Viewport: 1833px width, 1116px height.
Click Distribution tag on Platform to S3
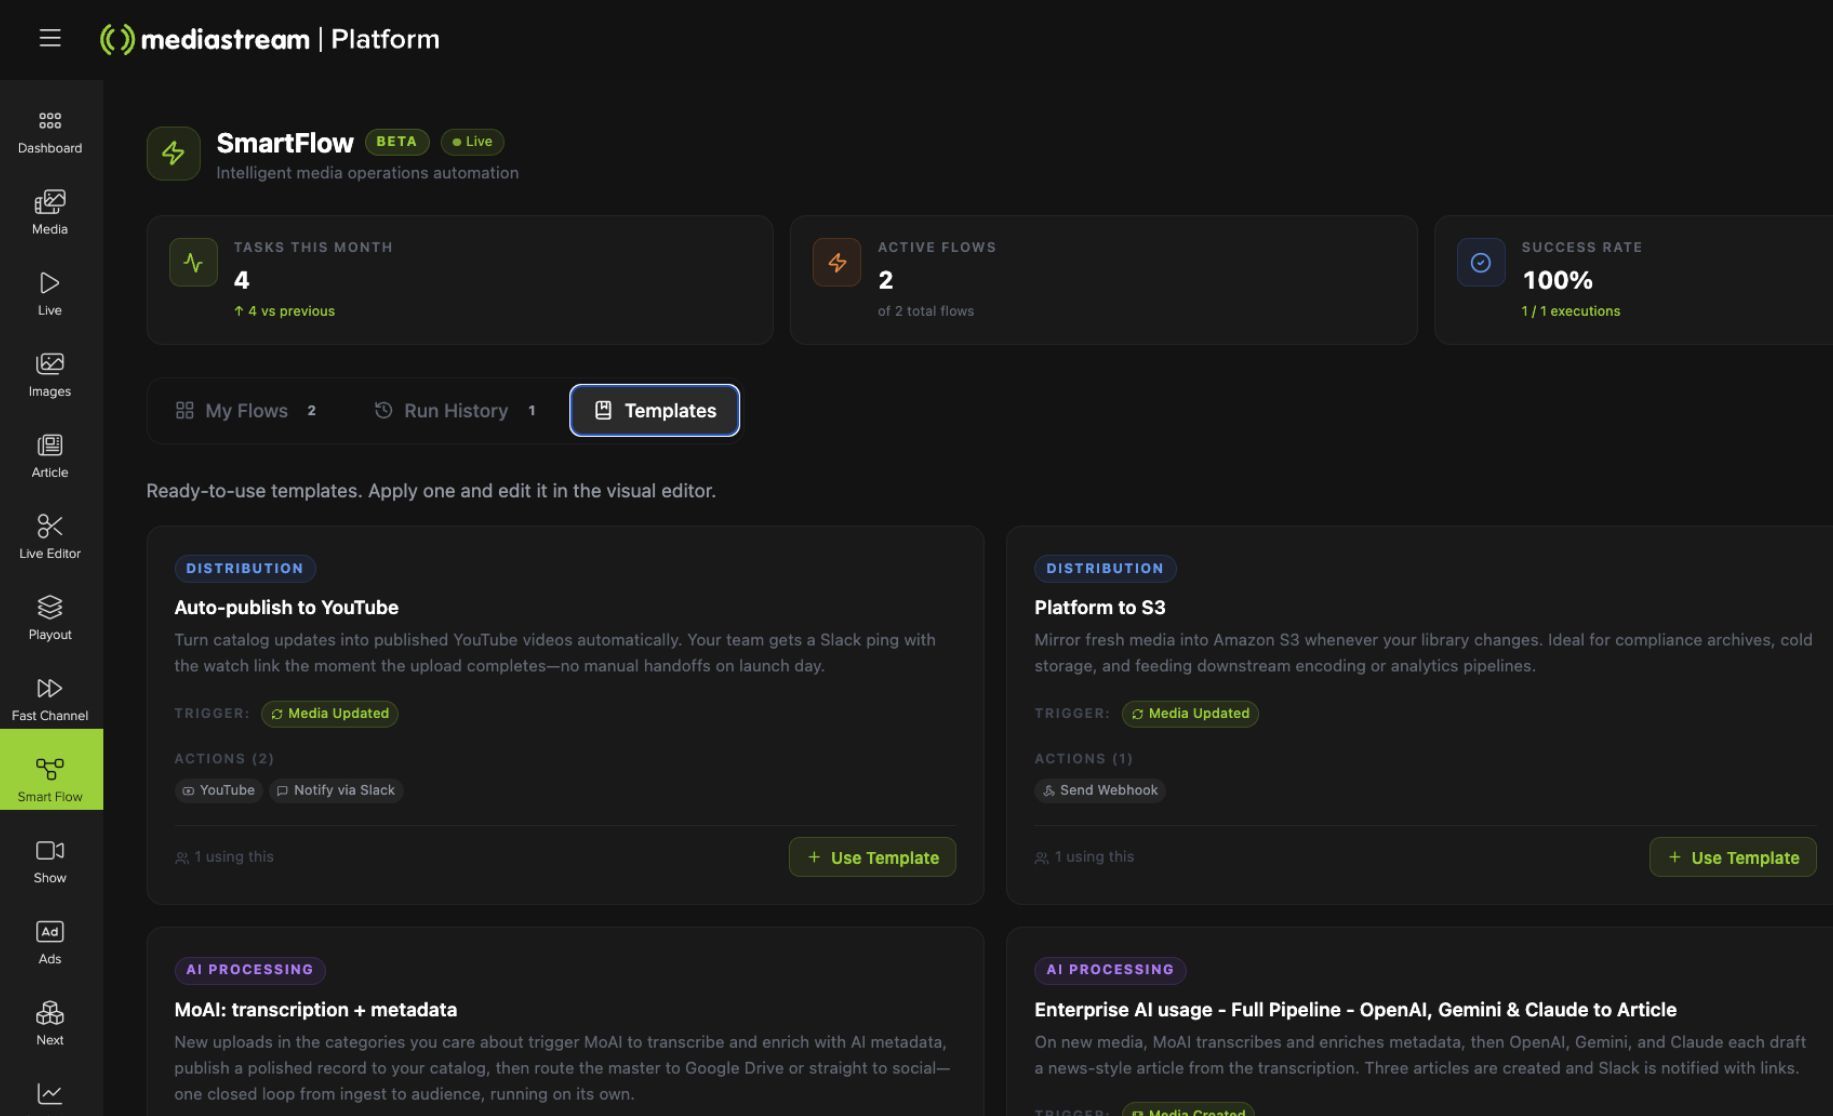1105,568
